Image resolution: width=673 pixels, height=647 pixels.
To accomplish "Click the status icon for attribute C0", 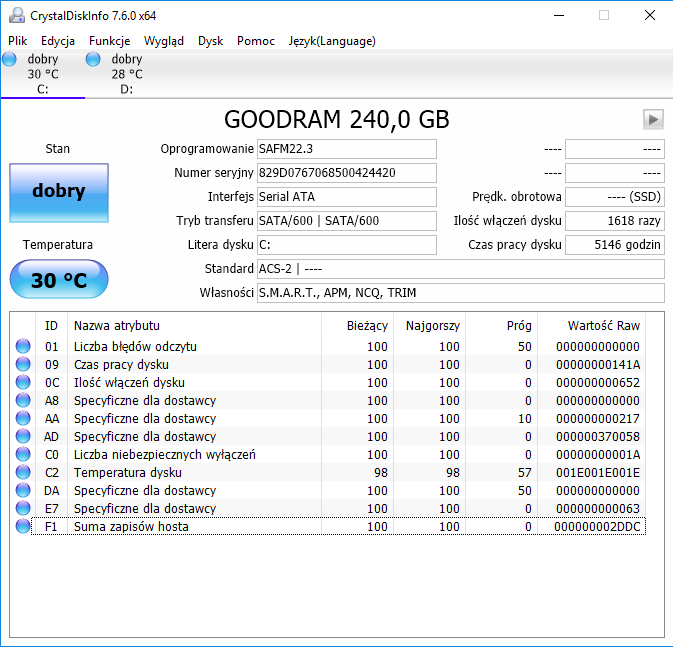I will pos(23,454).
